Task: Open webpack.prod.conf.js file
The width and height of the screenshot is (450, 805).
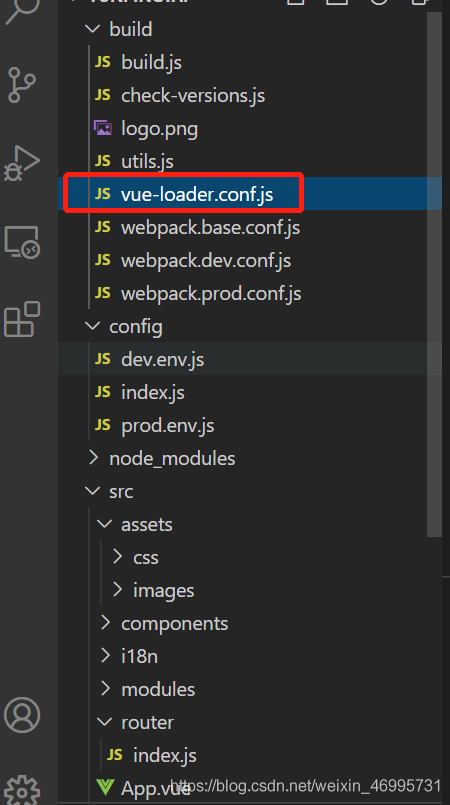Action: 211,293
